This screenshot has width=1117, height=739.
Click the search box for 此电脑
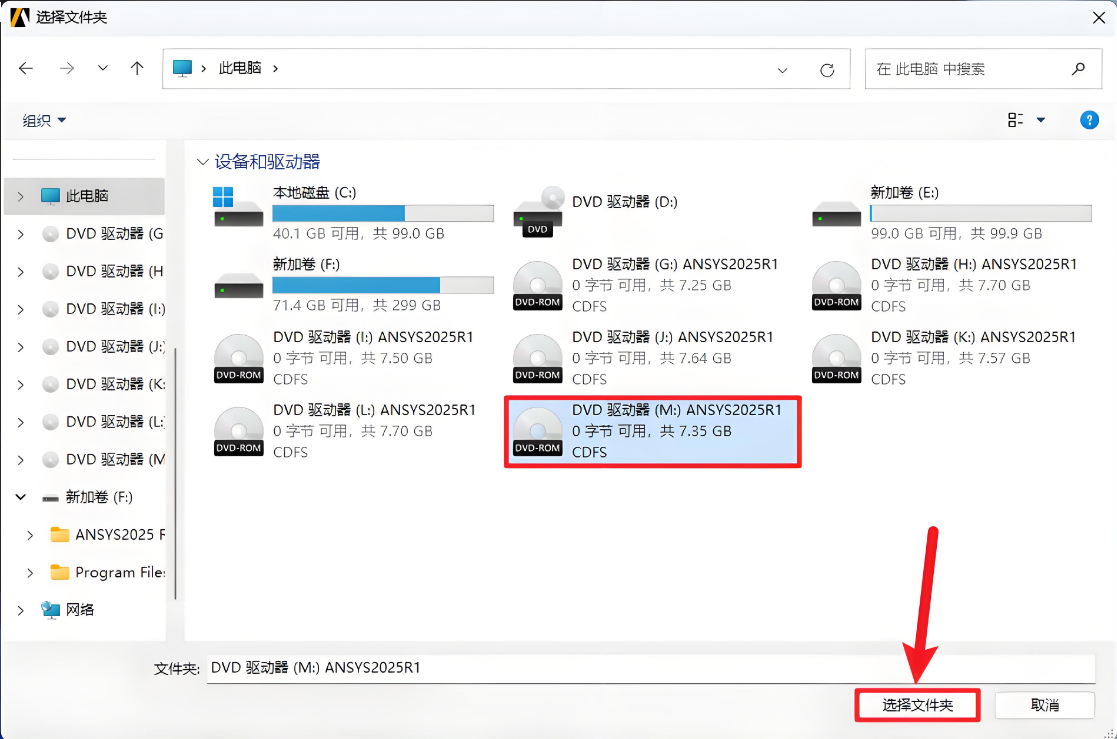[x=983, y=69]
